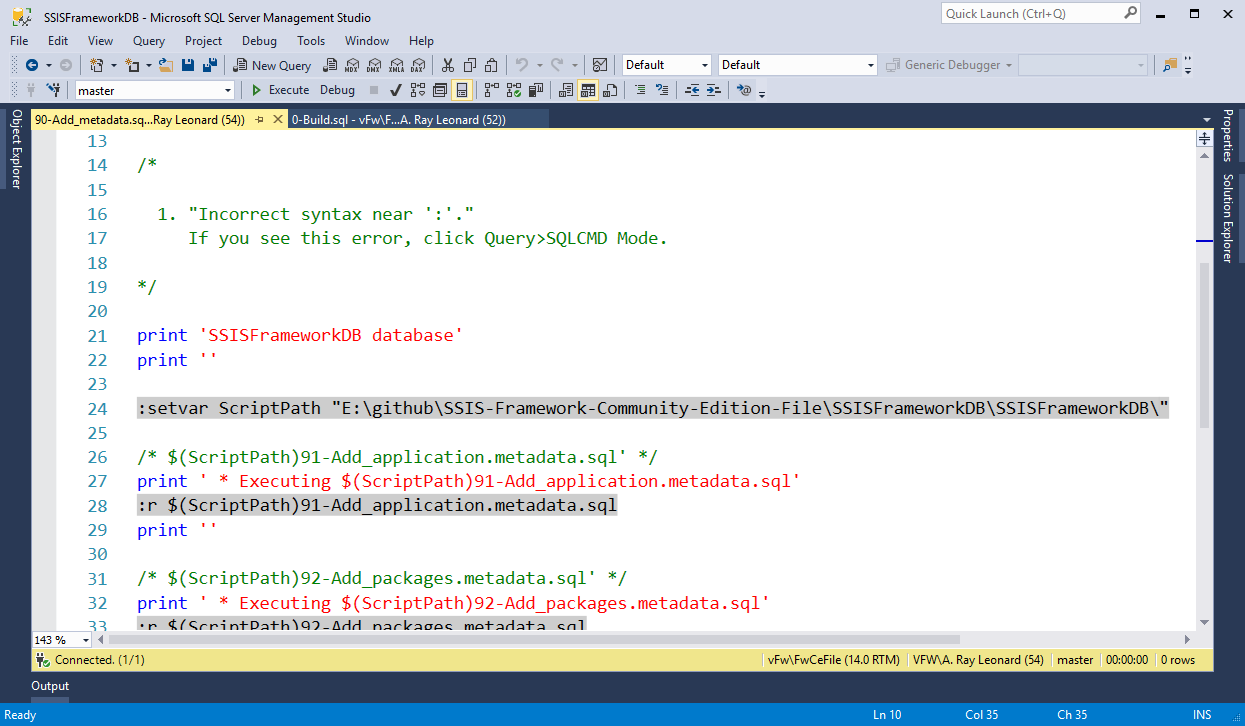This screenshot has height=726, width=1245.
Task: Toggle Include Actual Execution Plan
Action: (x=491, y=90)
